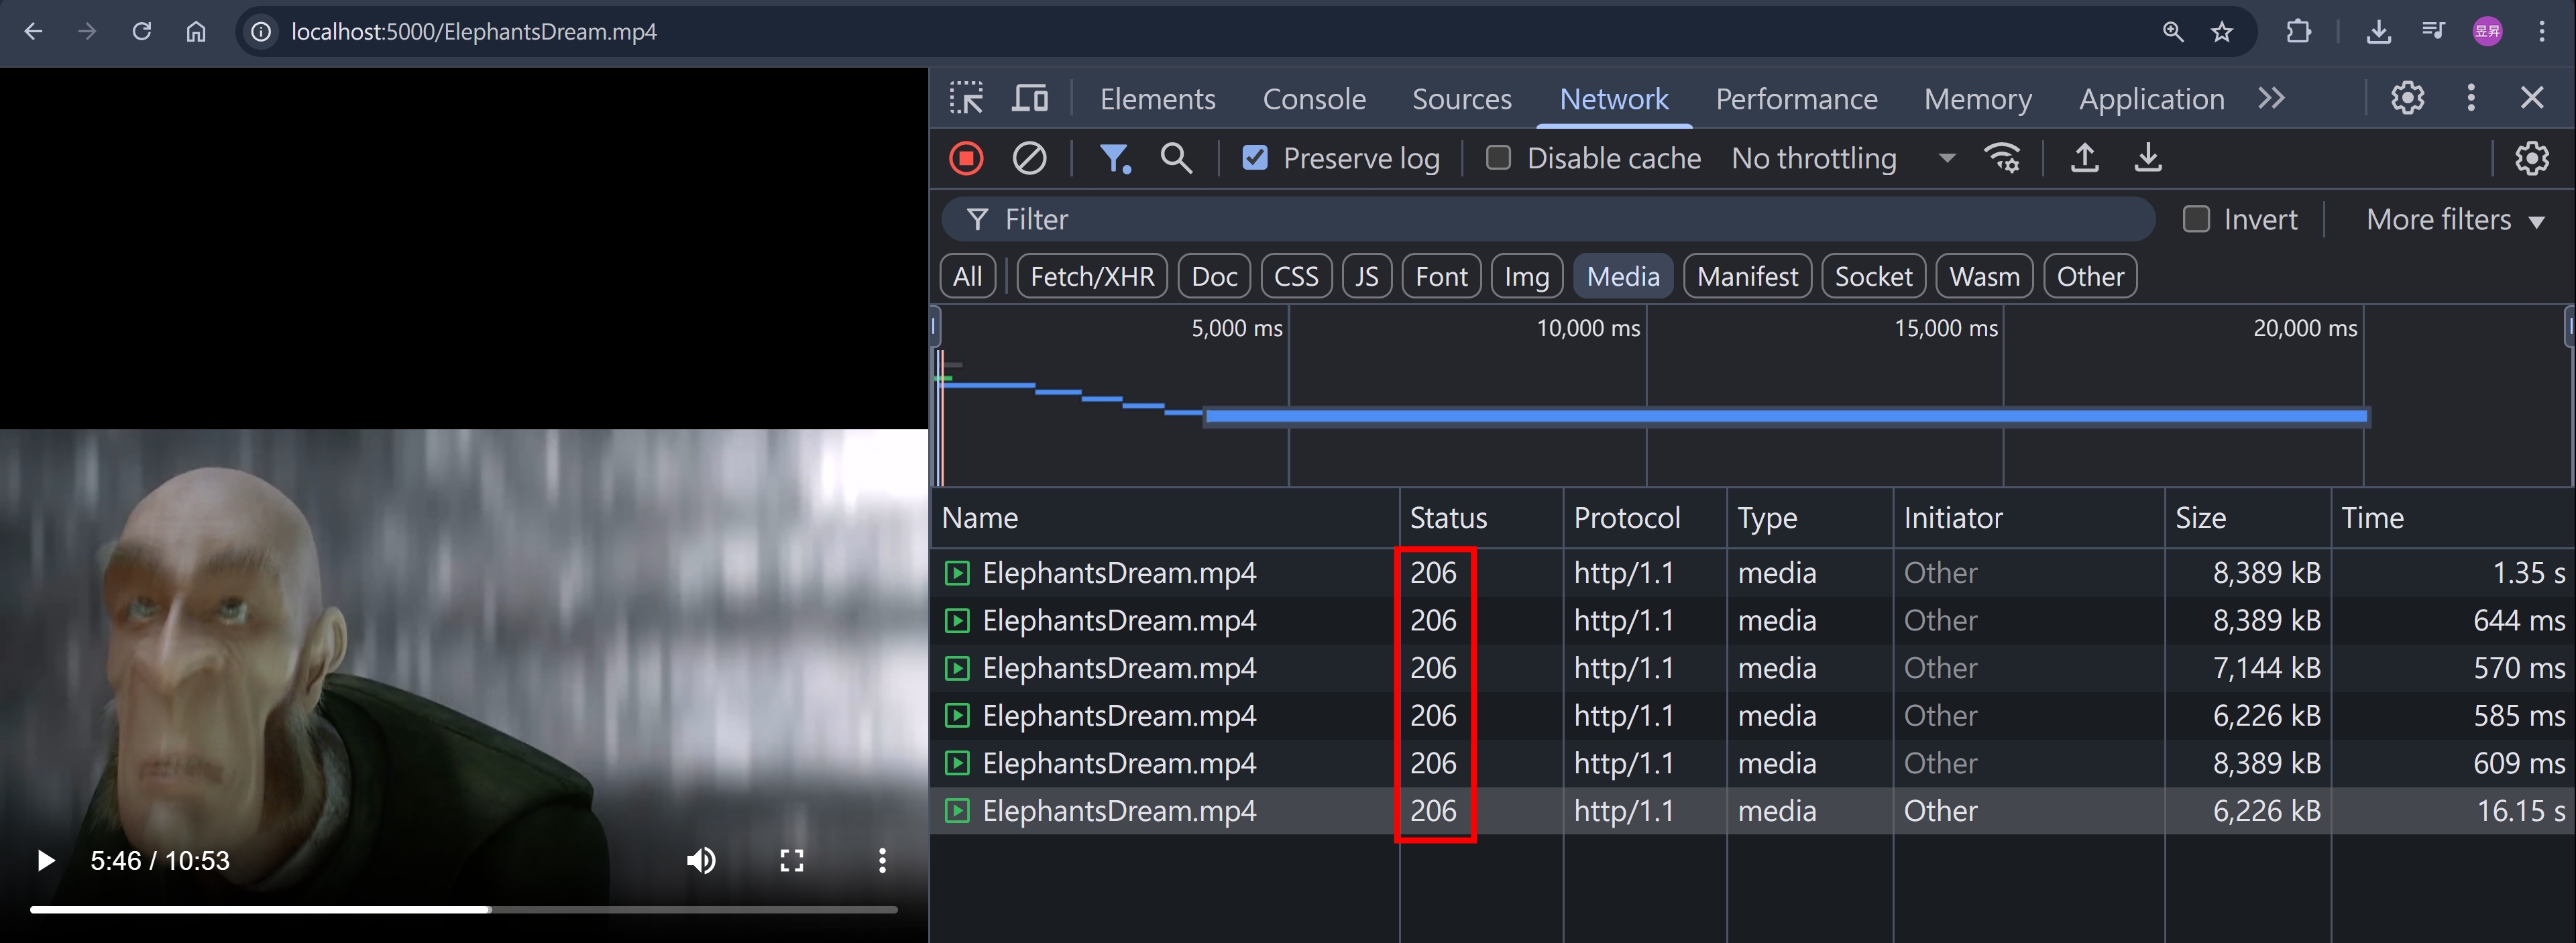2576x943 pixels.
Task: Open the zoom magnifier icon in address bar
Action: click(2172, 32)
